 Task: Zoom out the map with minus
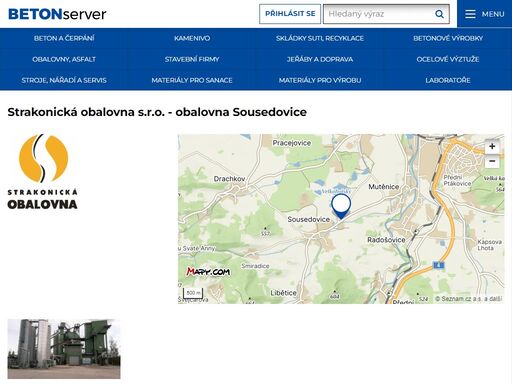pos(492,161)
